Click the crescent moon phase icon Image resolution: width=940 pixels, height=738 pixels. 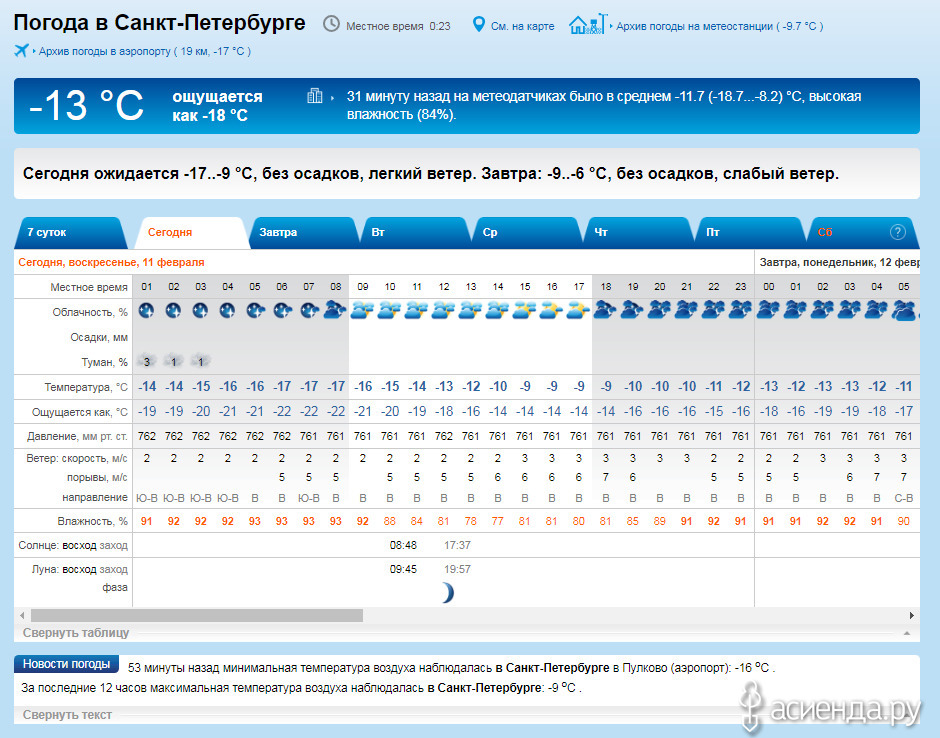(447, 592)
